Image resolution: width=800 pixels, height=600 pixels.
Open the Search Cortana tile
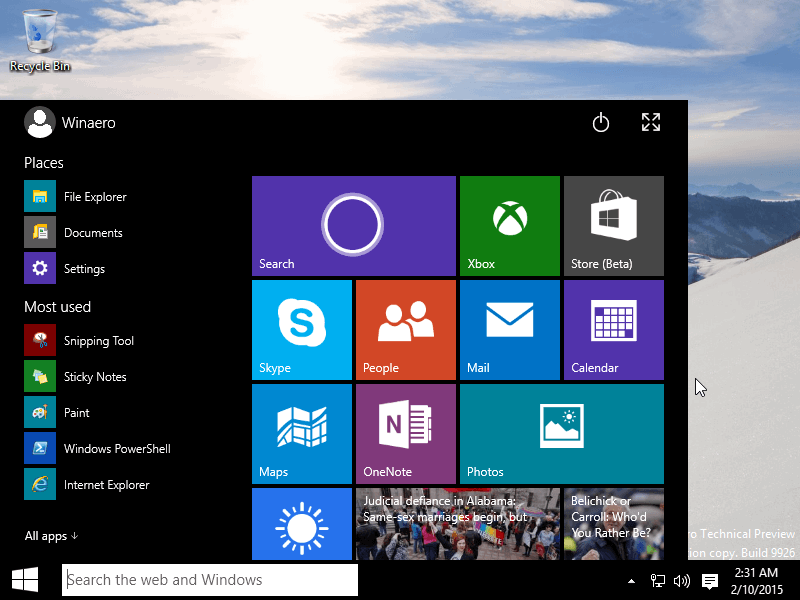click(x=354, y=226)
